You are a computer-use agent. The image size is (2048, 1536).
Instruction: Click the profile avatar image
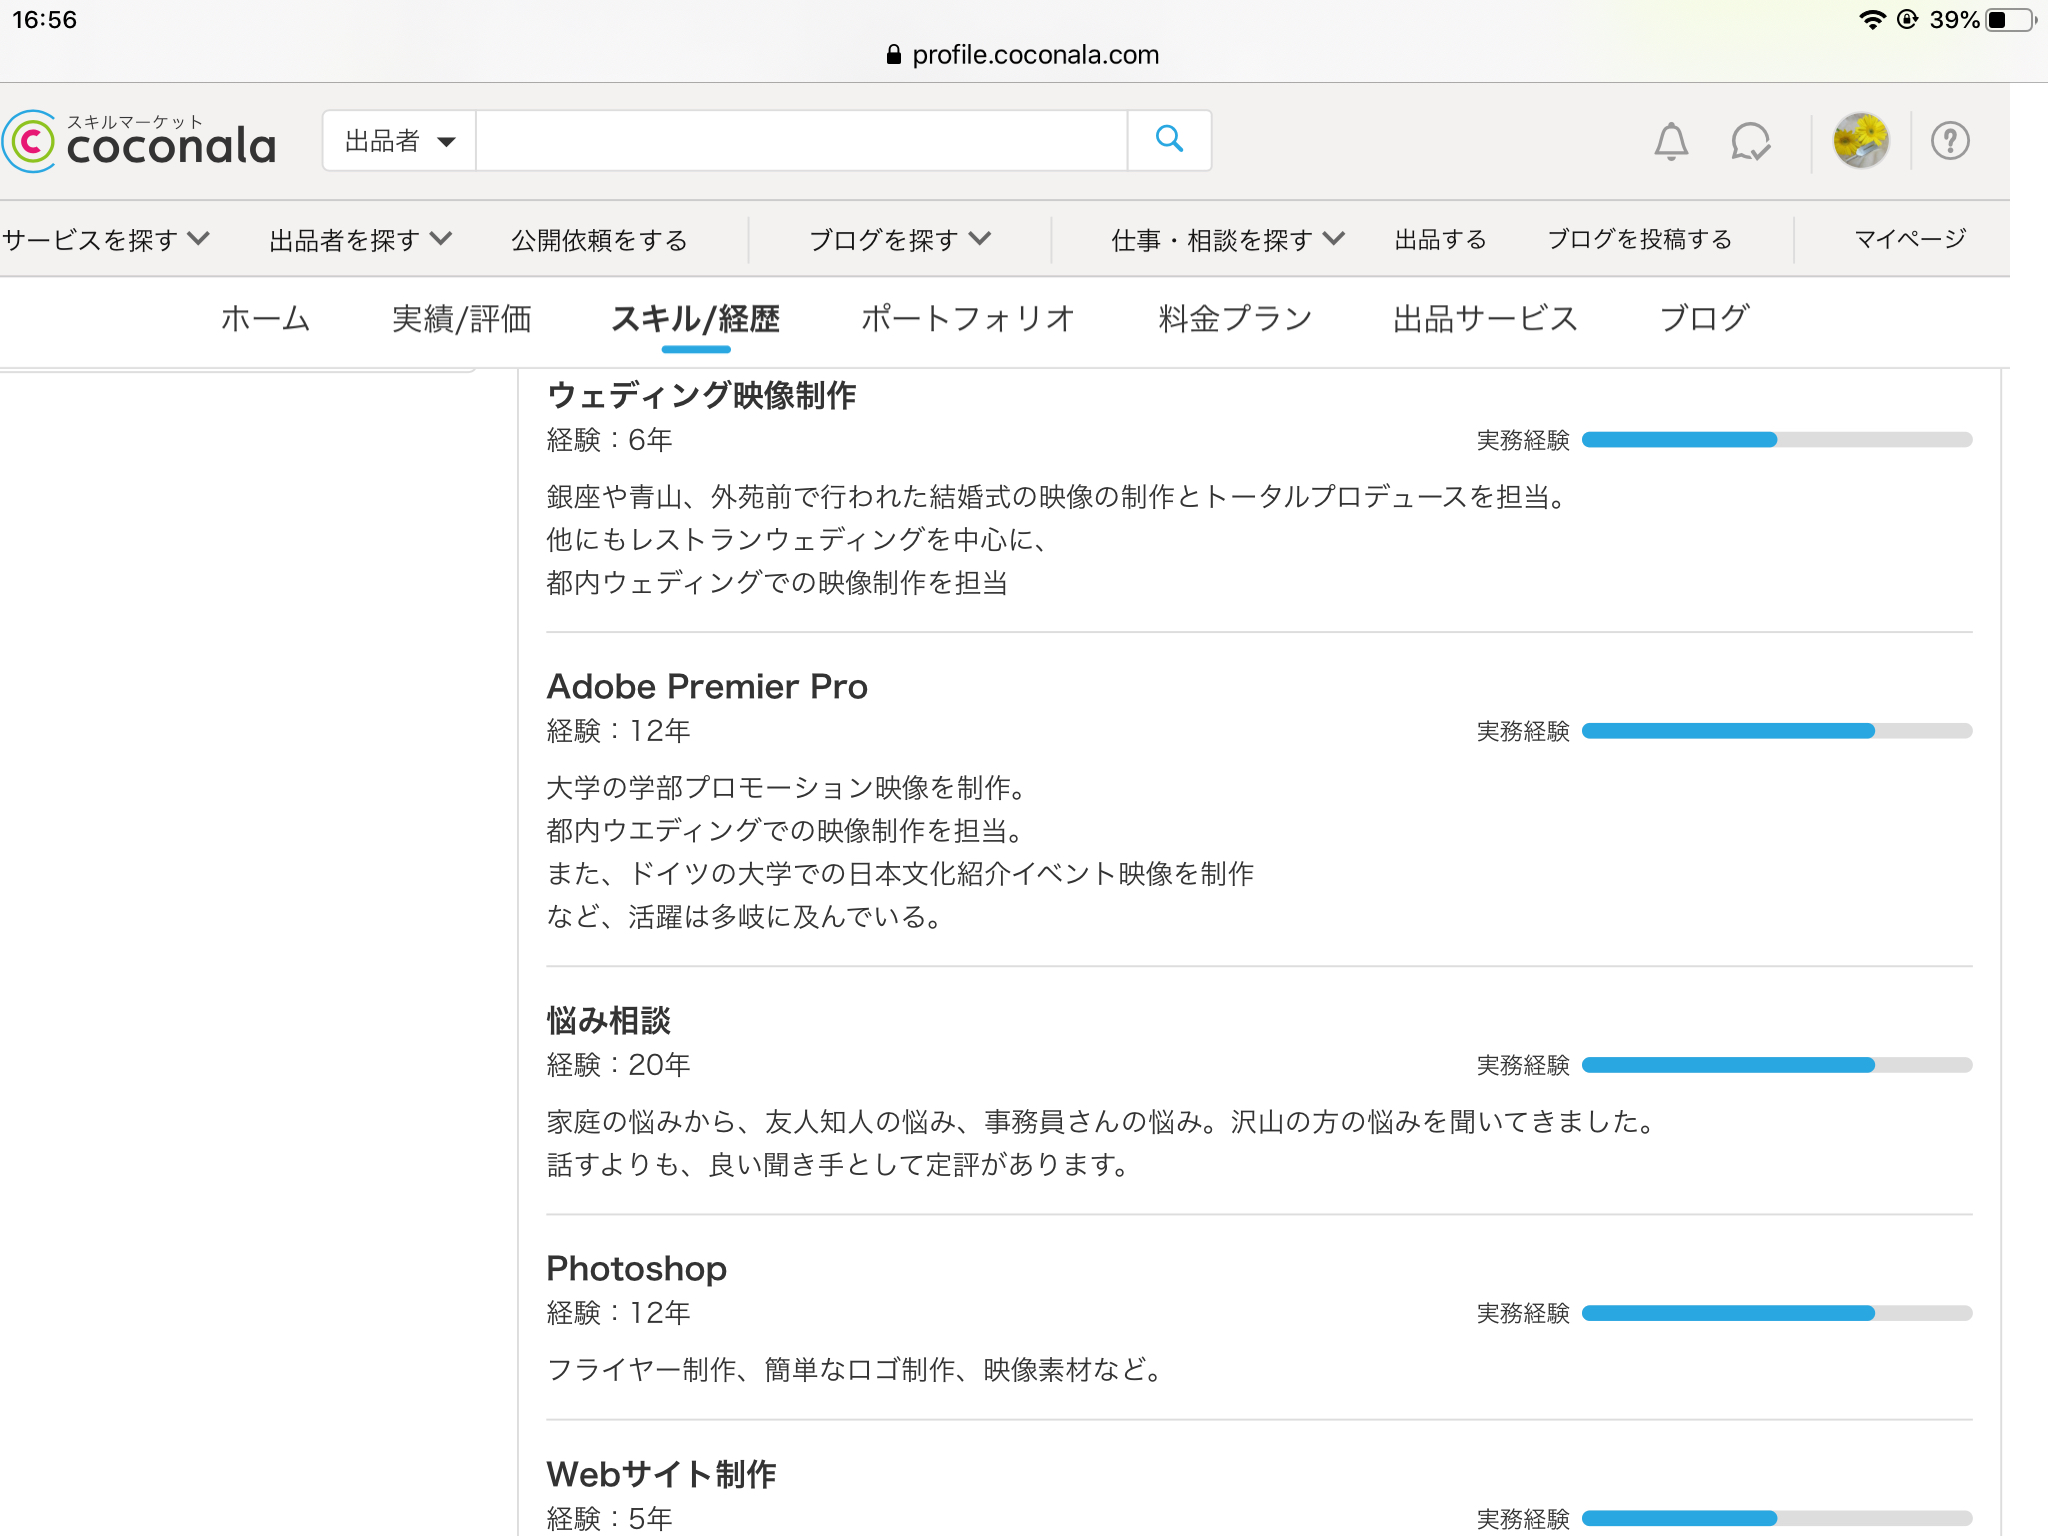(1860, 141)
